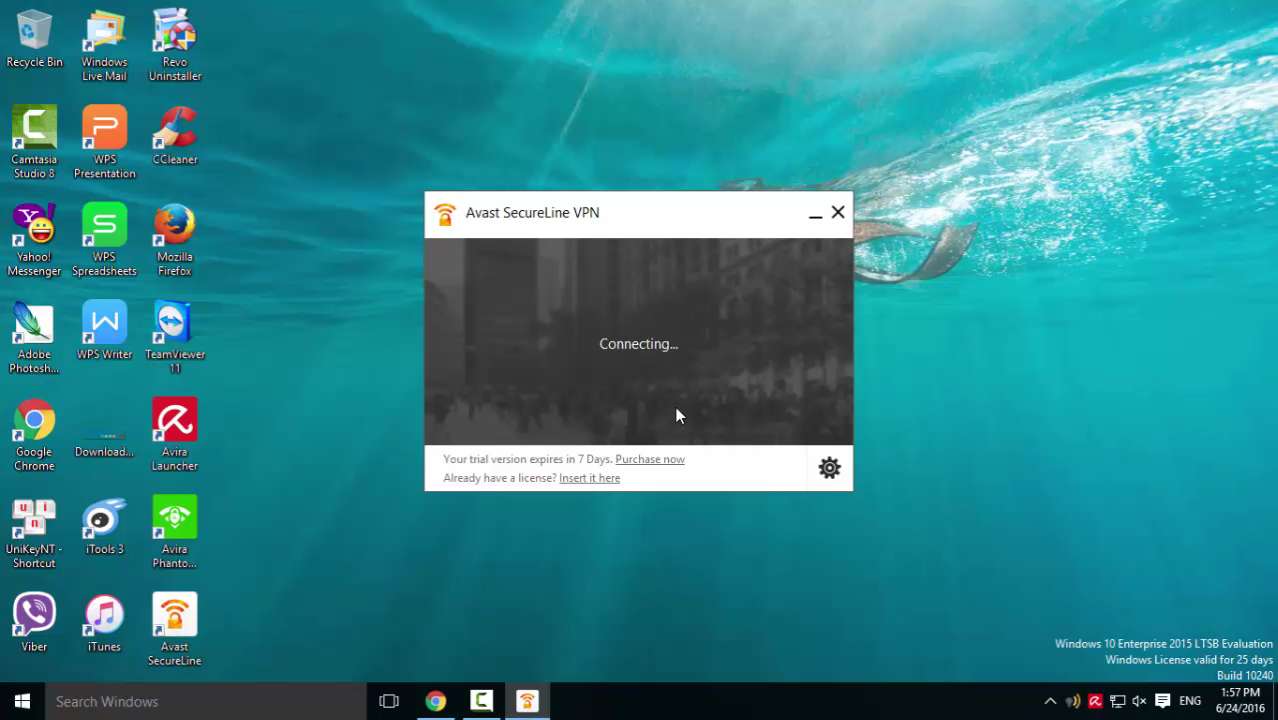The height and width of the screenshot is (720, 1278).
Task: Open Avast SecureLine VPN settings gear
Action: (829, 468)
